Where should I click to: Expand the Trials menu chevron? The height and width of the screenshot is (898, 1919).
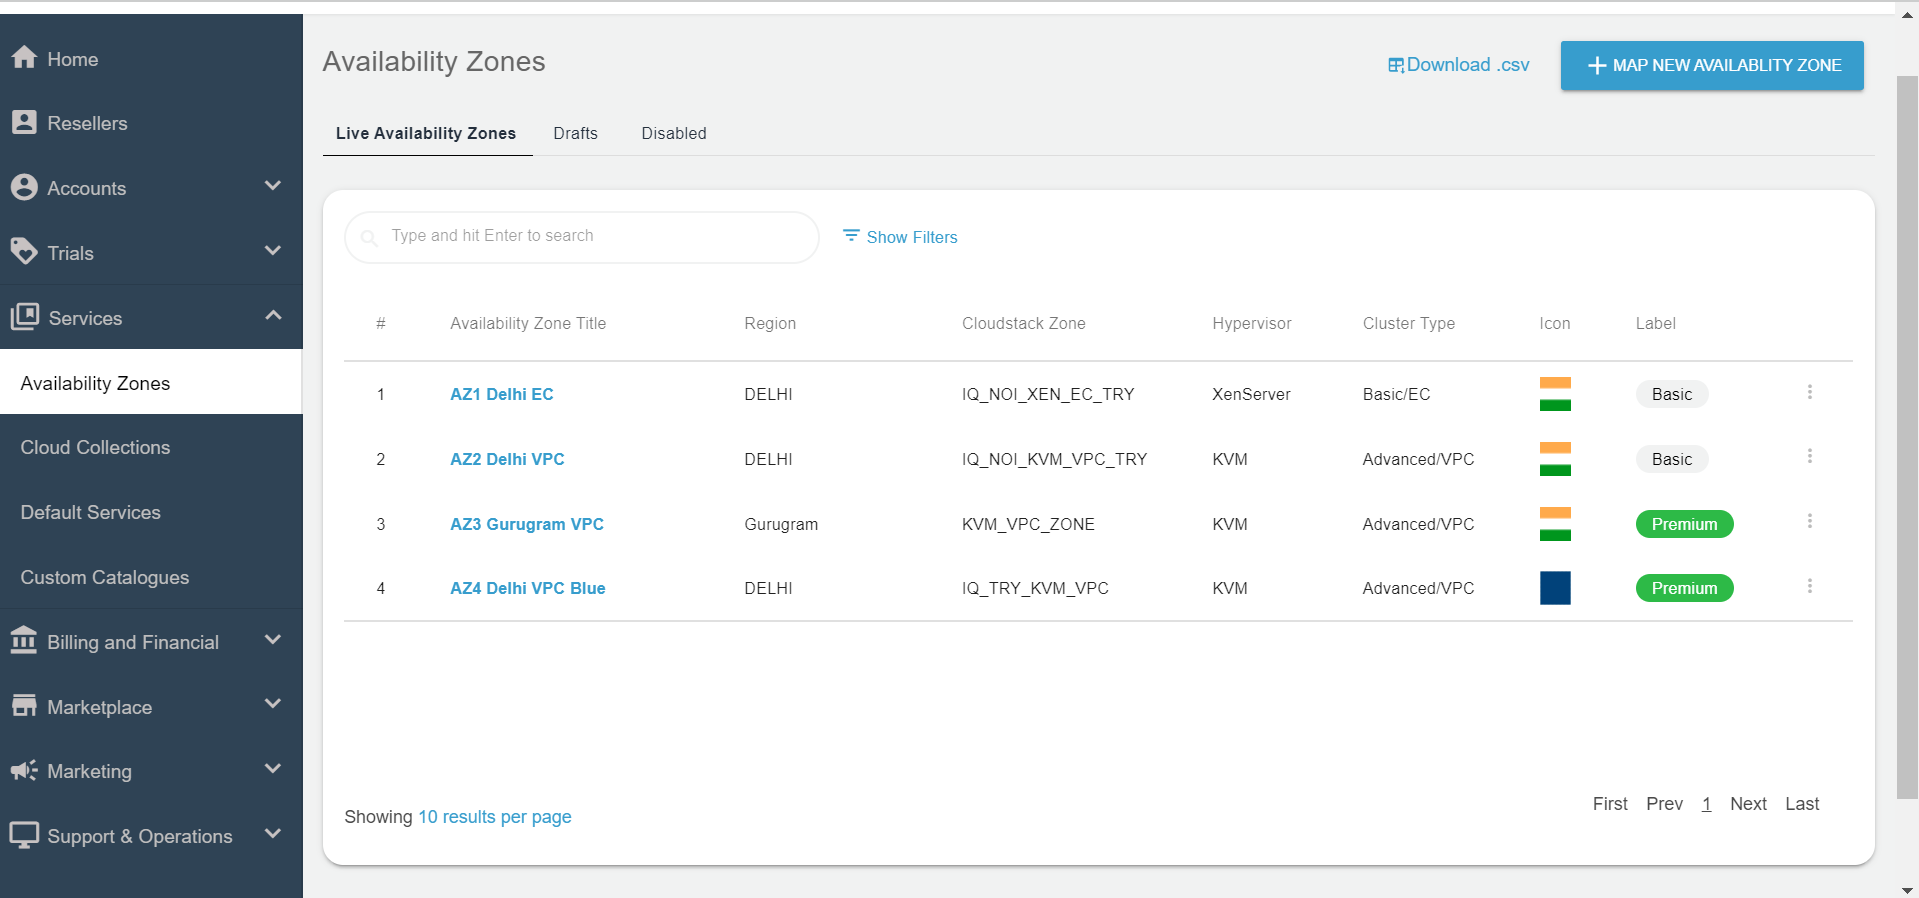[x=272, y=251]
